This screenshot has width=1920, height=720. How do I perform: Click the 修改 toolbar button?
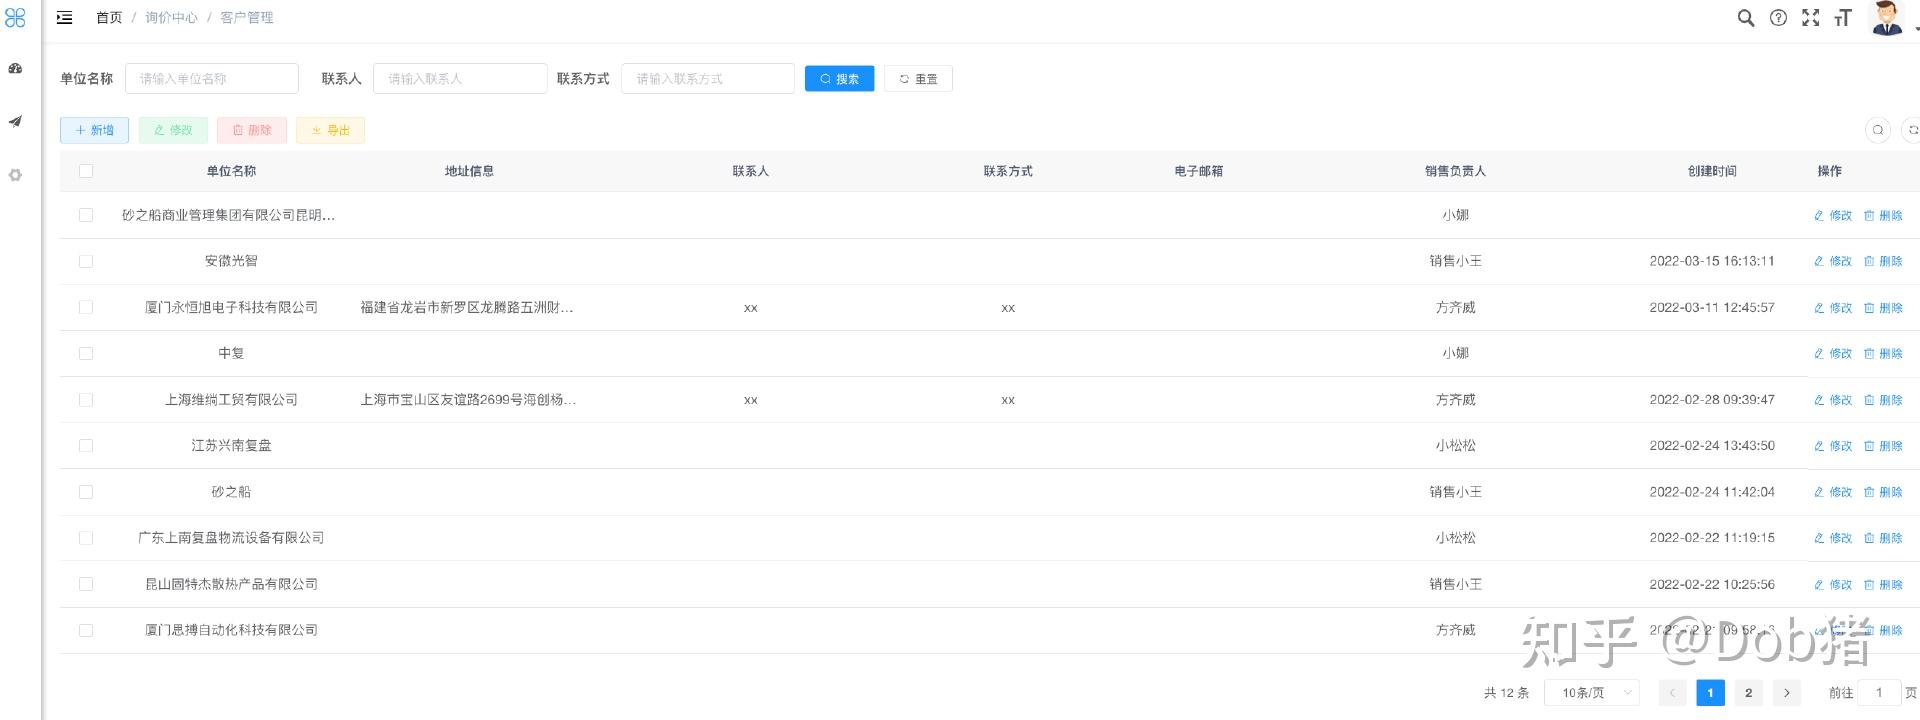(x=173, y=130)
